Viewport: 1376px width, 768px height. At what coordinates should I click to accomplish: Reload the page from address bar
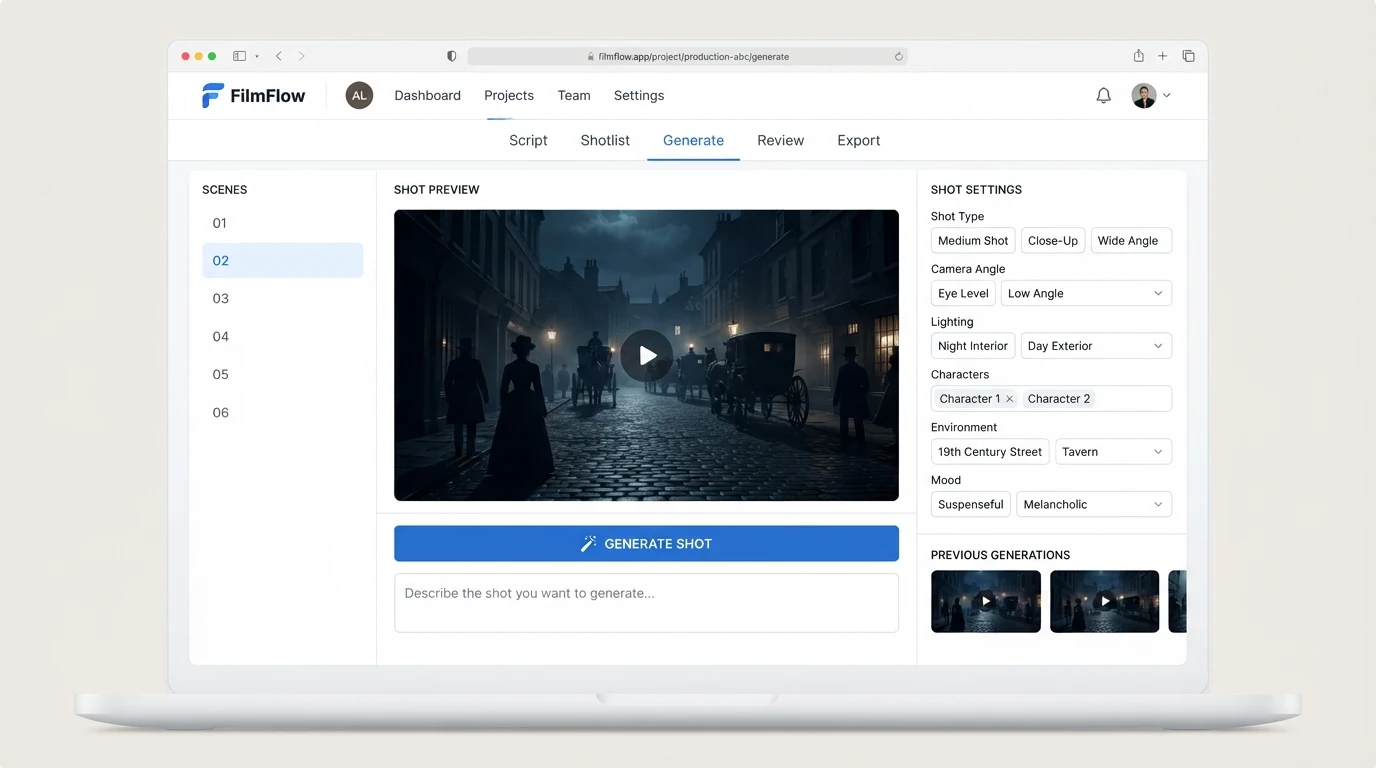coord(898,57)
